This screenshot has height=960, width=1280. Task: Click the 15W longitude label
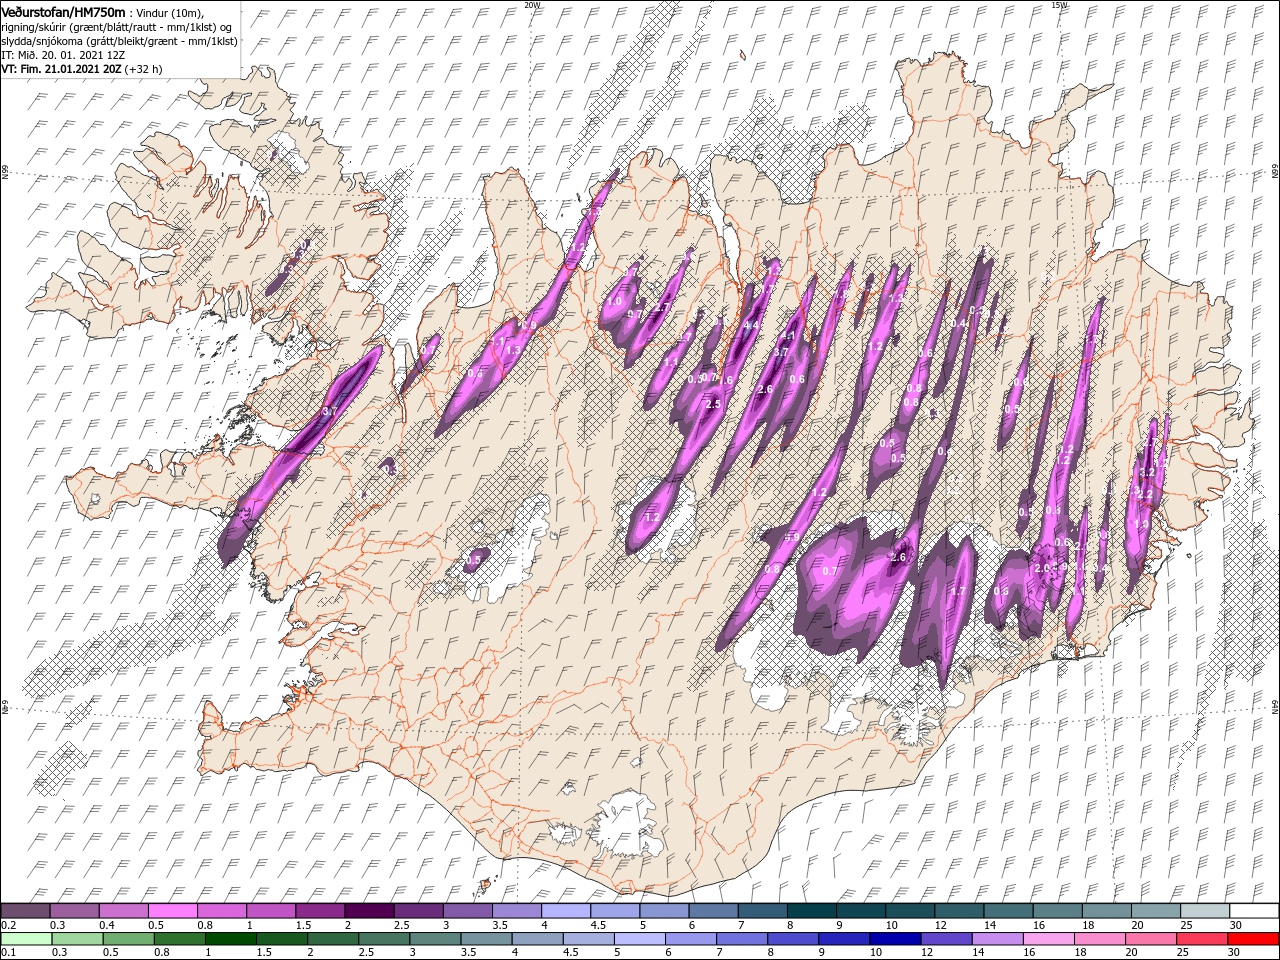[x=1059, y=5]
